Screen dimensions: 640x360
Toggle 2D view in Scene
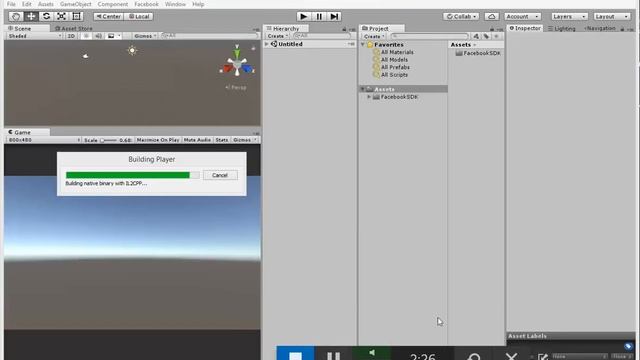coord(71,36)
